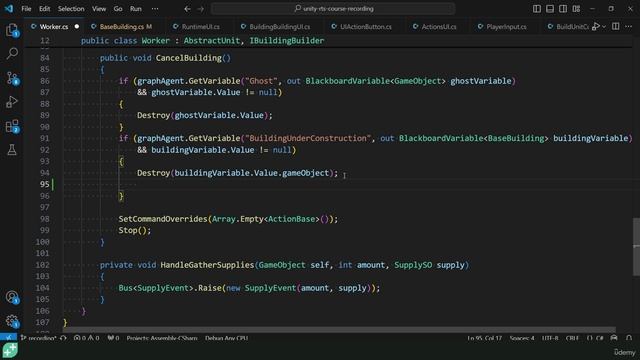Click the VS Code logo icon
Viewport: 640px width, 360px height.
coord(9,9)
